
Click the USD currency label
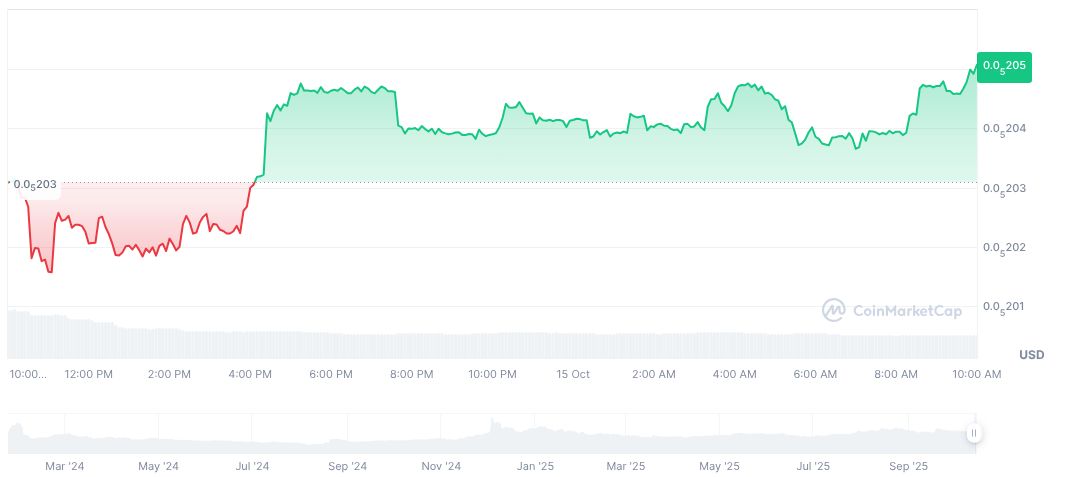tap(1031, 355)
